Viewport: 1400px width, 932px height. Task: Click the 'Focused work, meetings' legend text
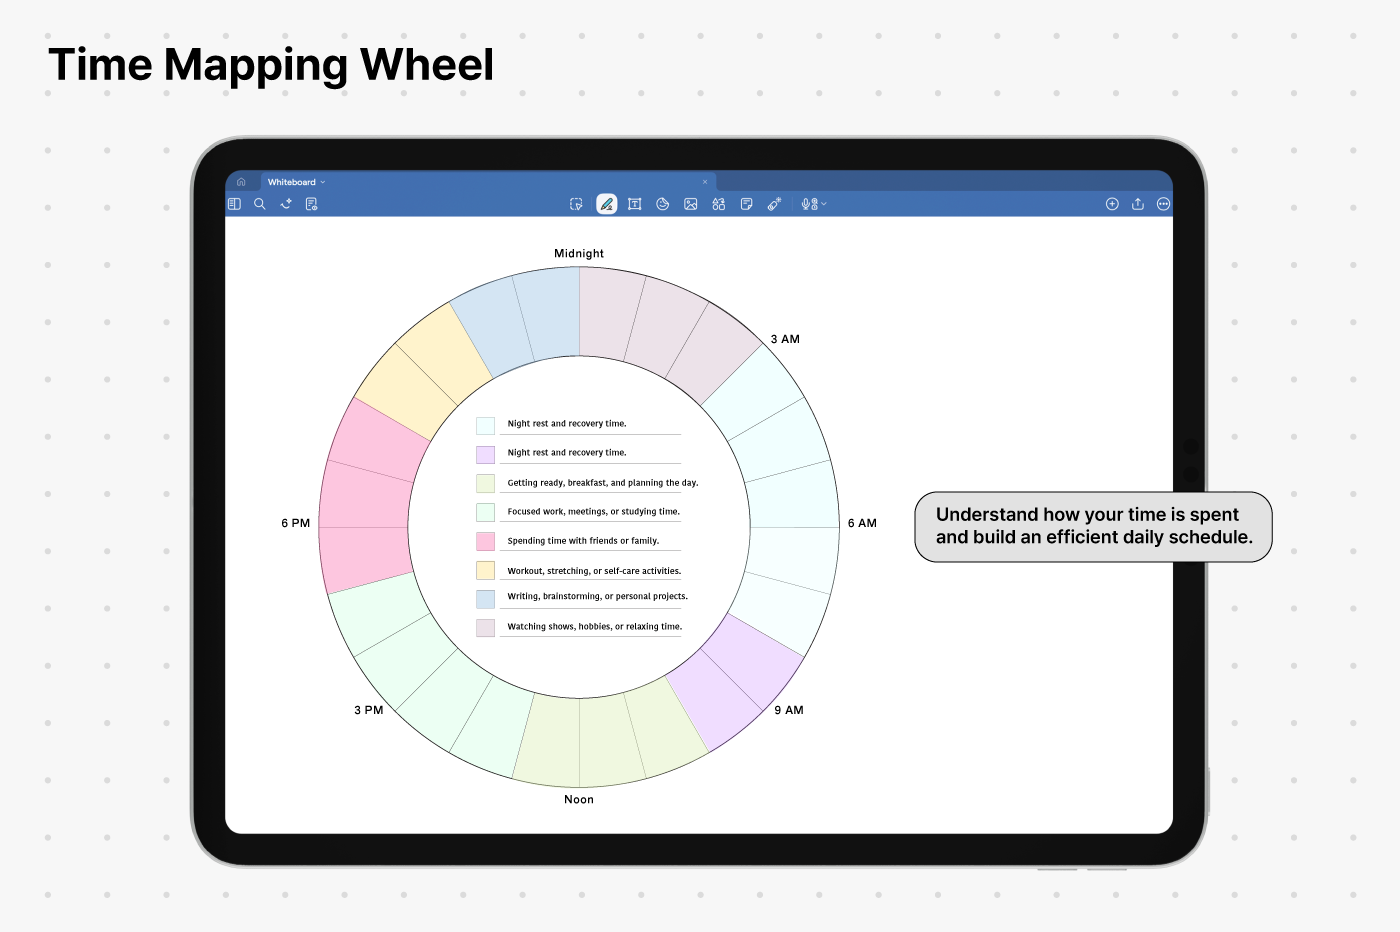[593, 511]
